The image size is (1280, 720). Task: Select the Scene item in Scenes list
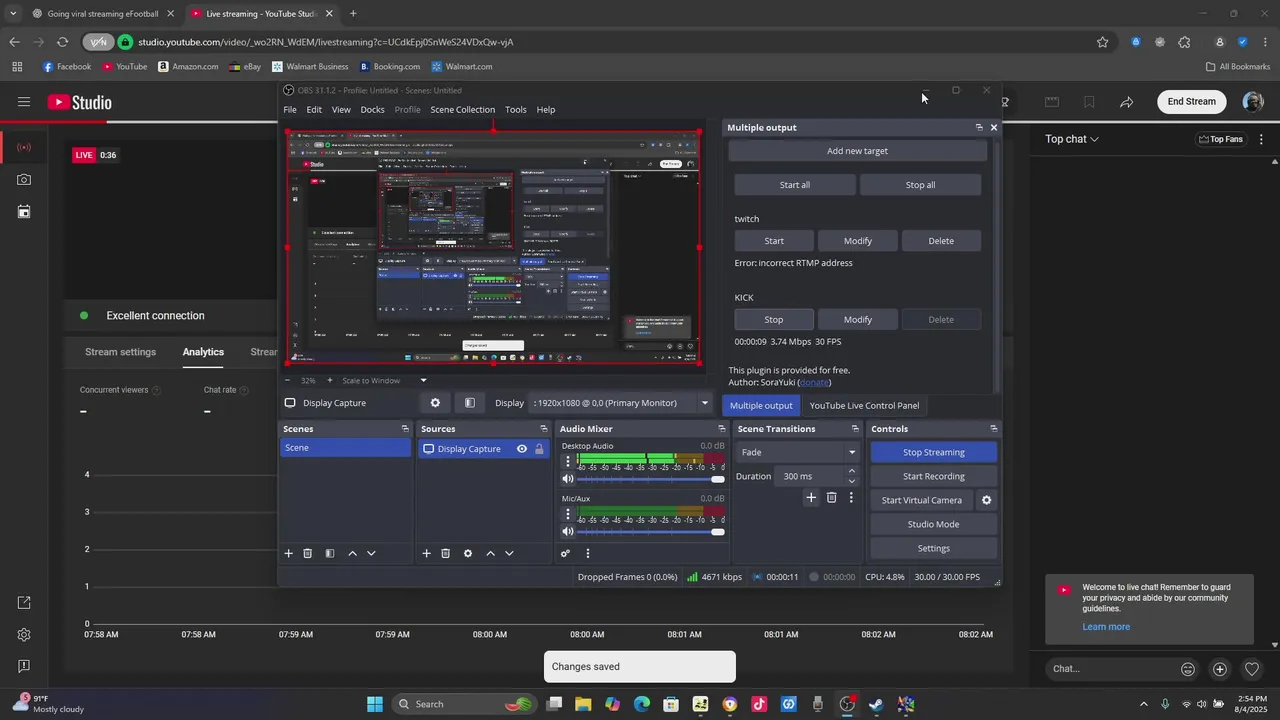point(343,448)
